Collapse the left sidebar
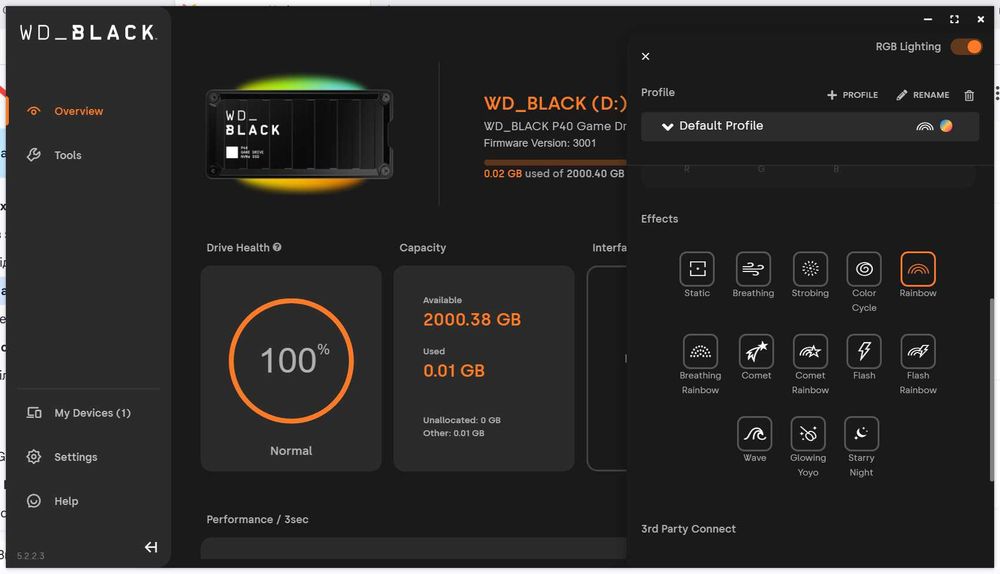 coord(151,547)
